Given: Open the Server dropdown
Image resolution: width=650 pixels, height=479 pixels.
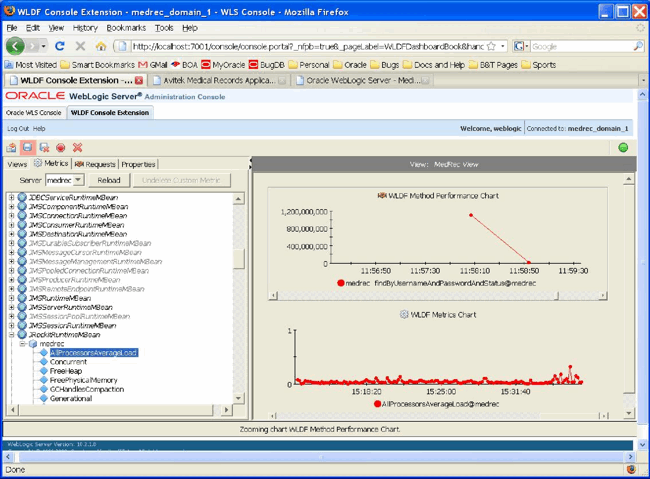Looking at the screenshot, I should click(x=79, y=180).
